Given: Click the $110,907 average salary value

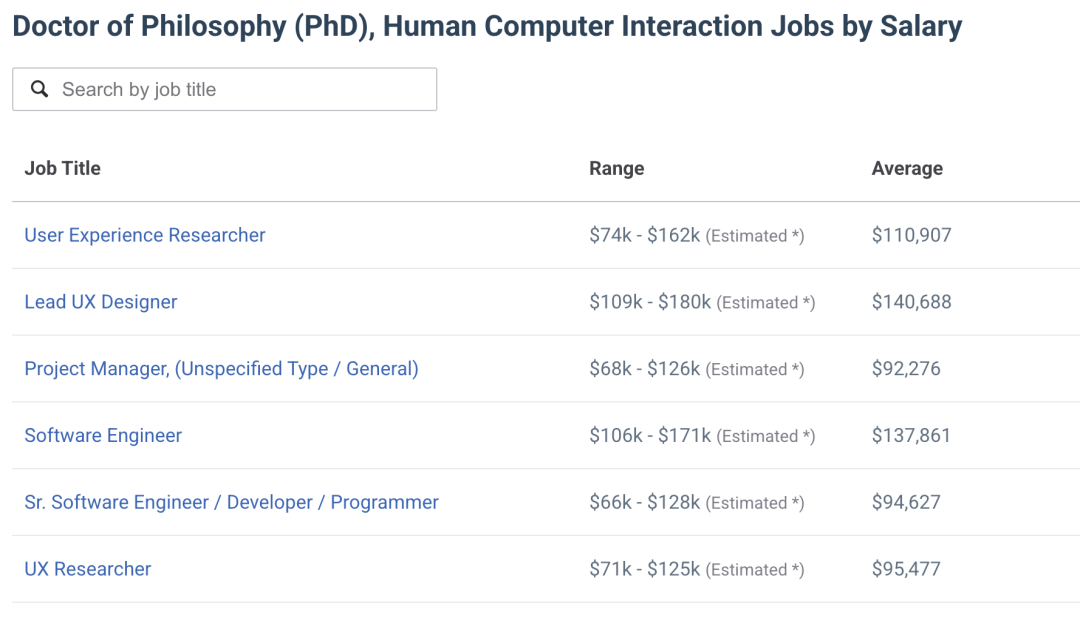Looking at the screenshot, I should [x=911, y=235].
